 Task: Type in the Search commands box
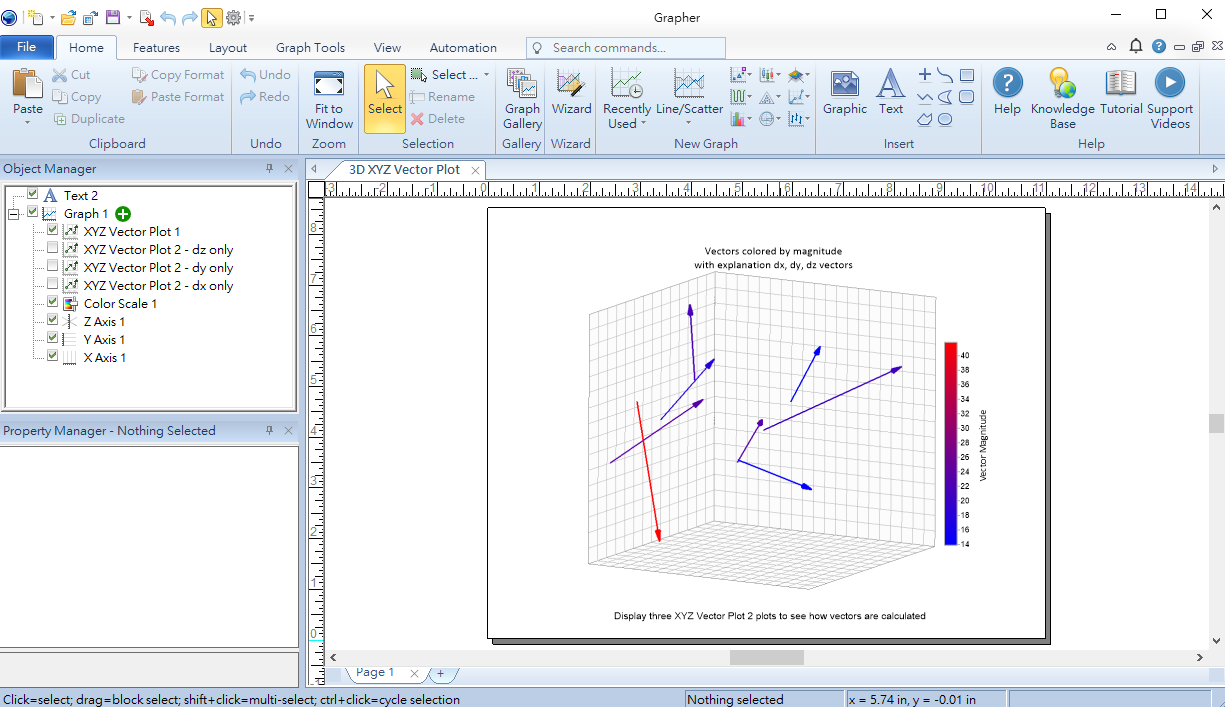(x=635, y=48)
